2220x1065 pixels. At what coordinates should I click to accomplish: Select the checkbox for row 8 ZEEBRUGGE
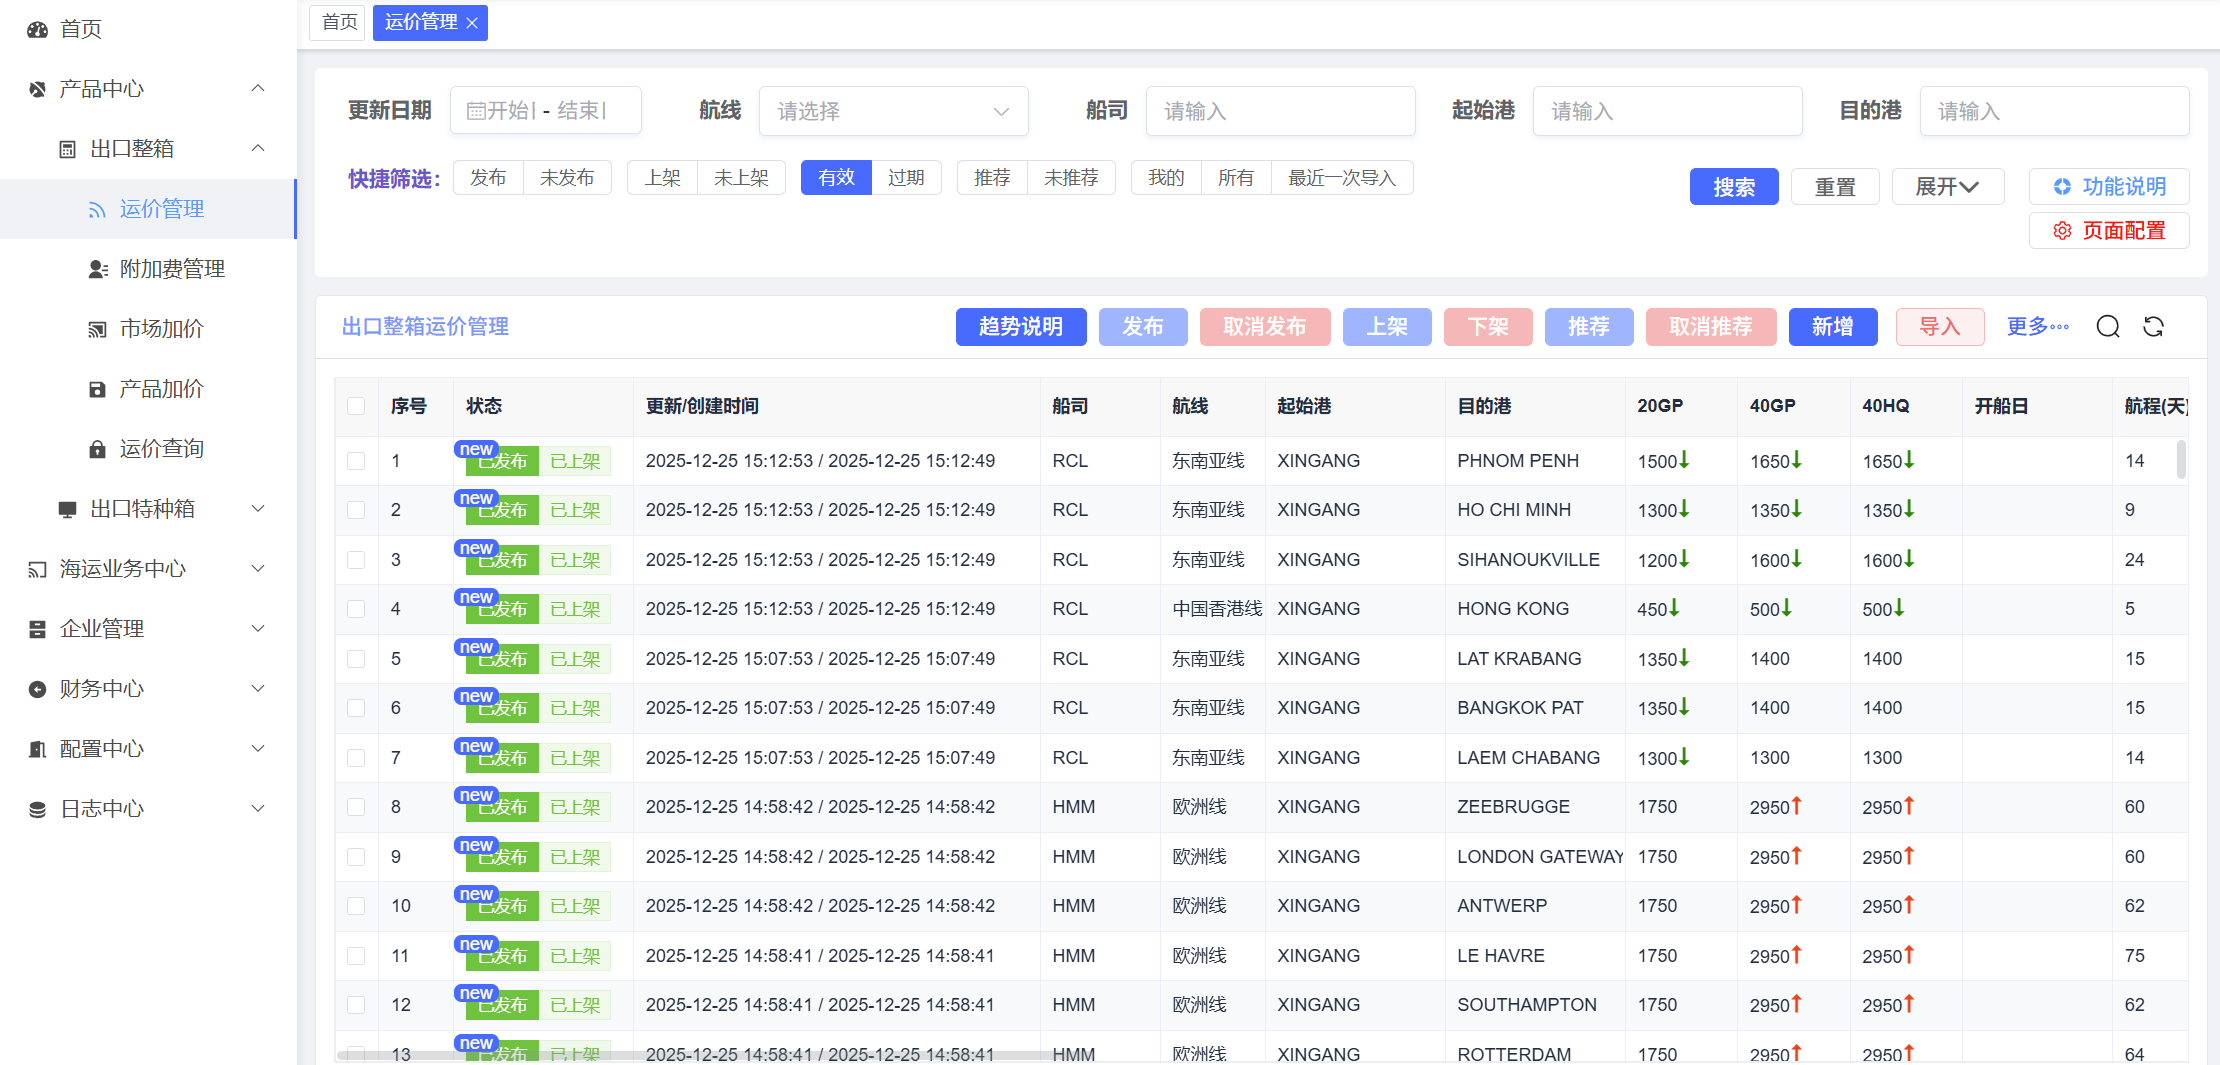tap(356, 807)
